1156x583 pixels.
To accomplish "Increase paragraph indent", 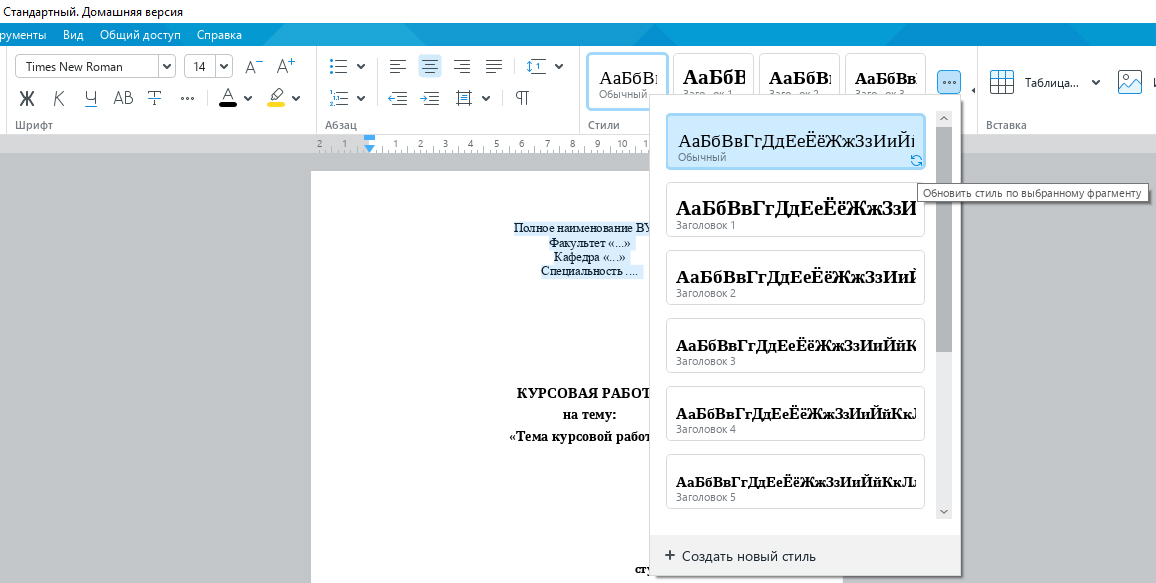I will coord(430,98).
